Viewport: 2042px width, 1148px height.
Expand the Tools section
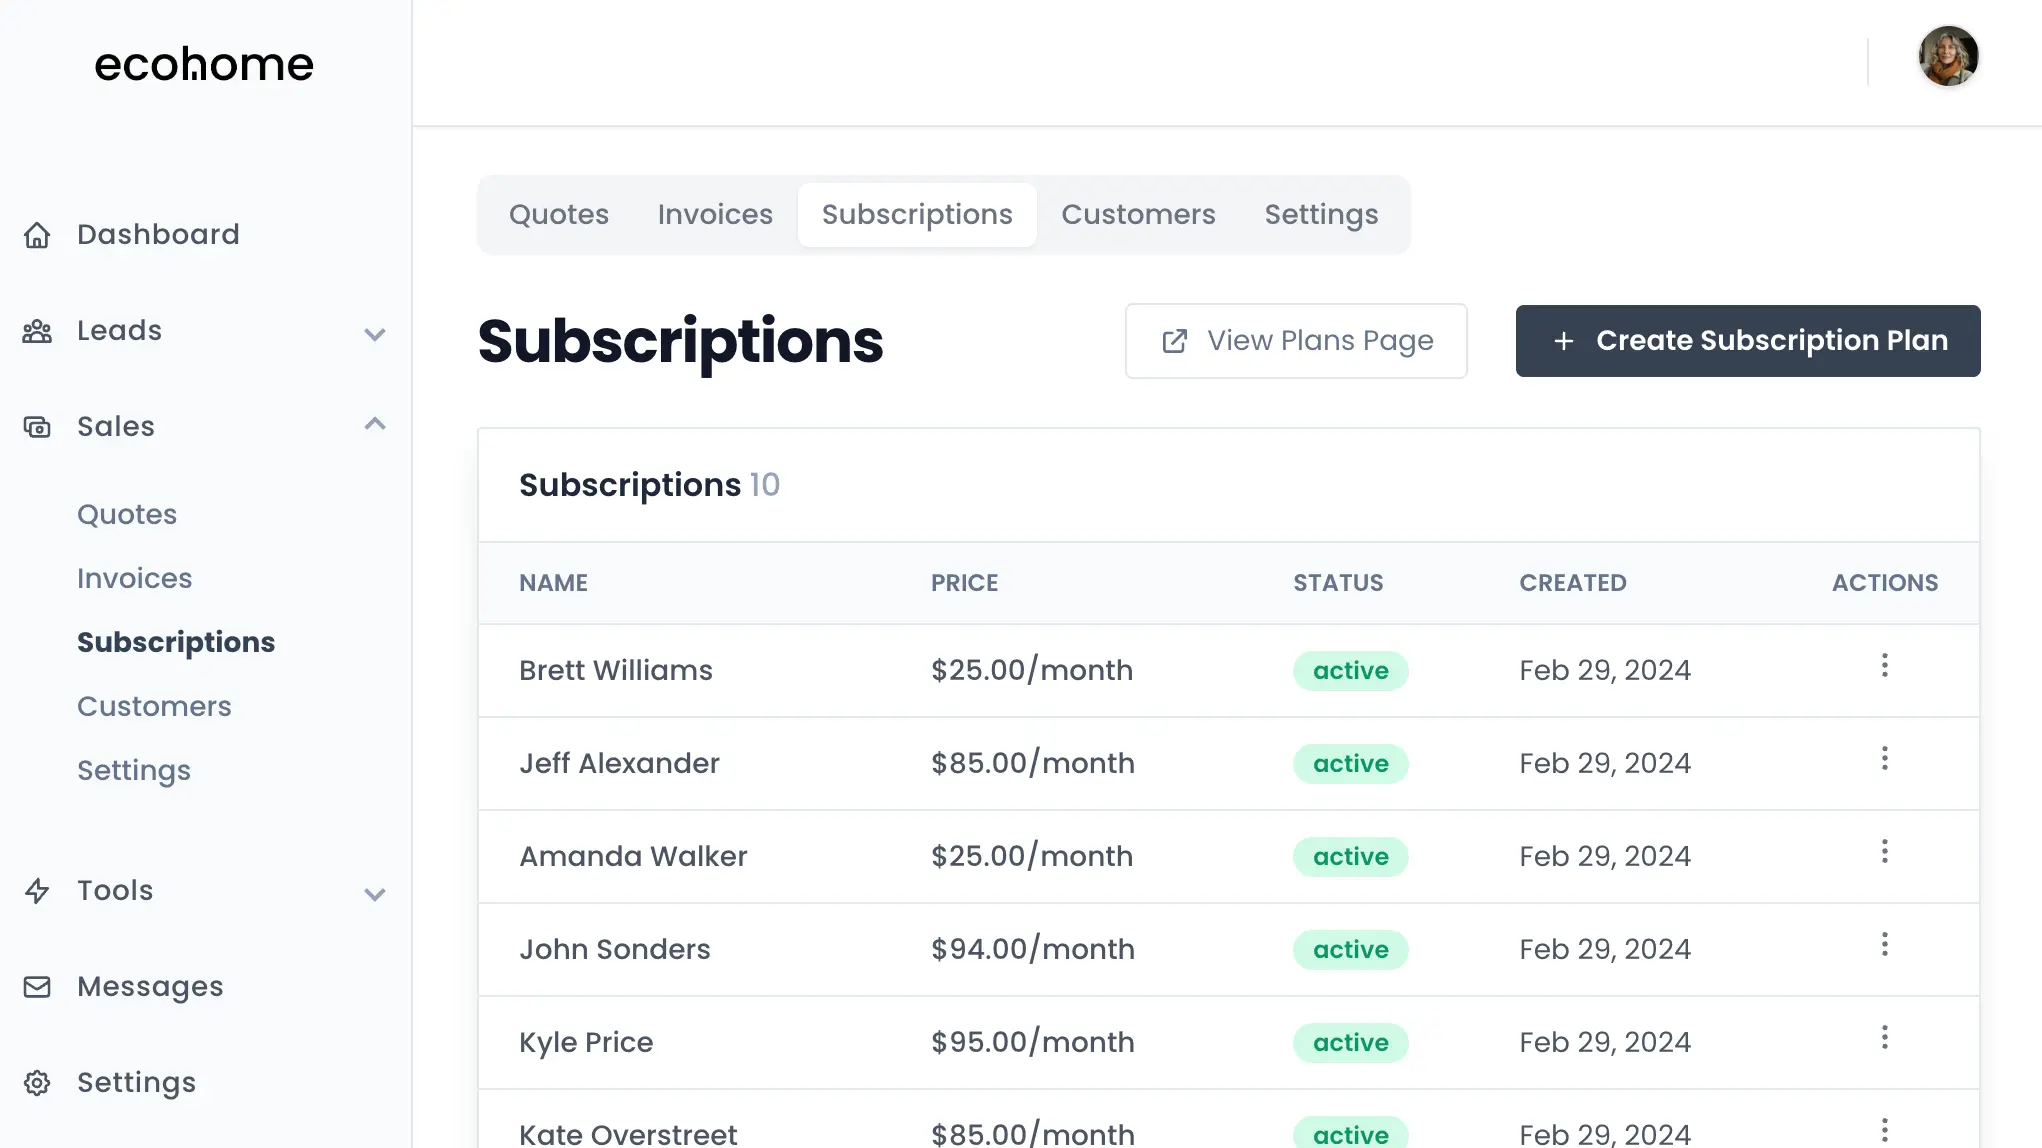pyautogui.click(x=375, y=894)
